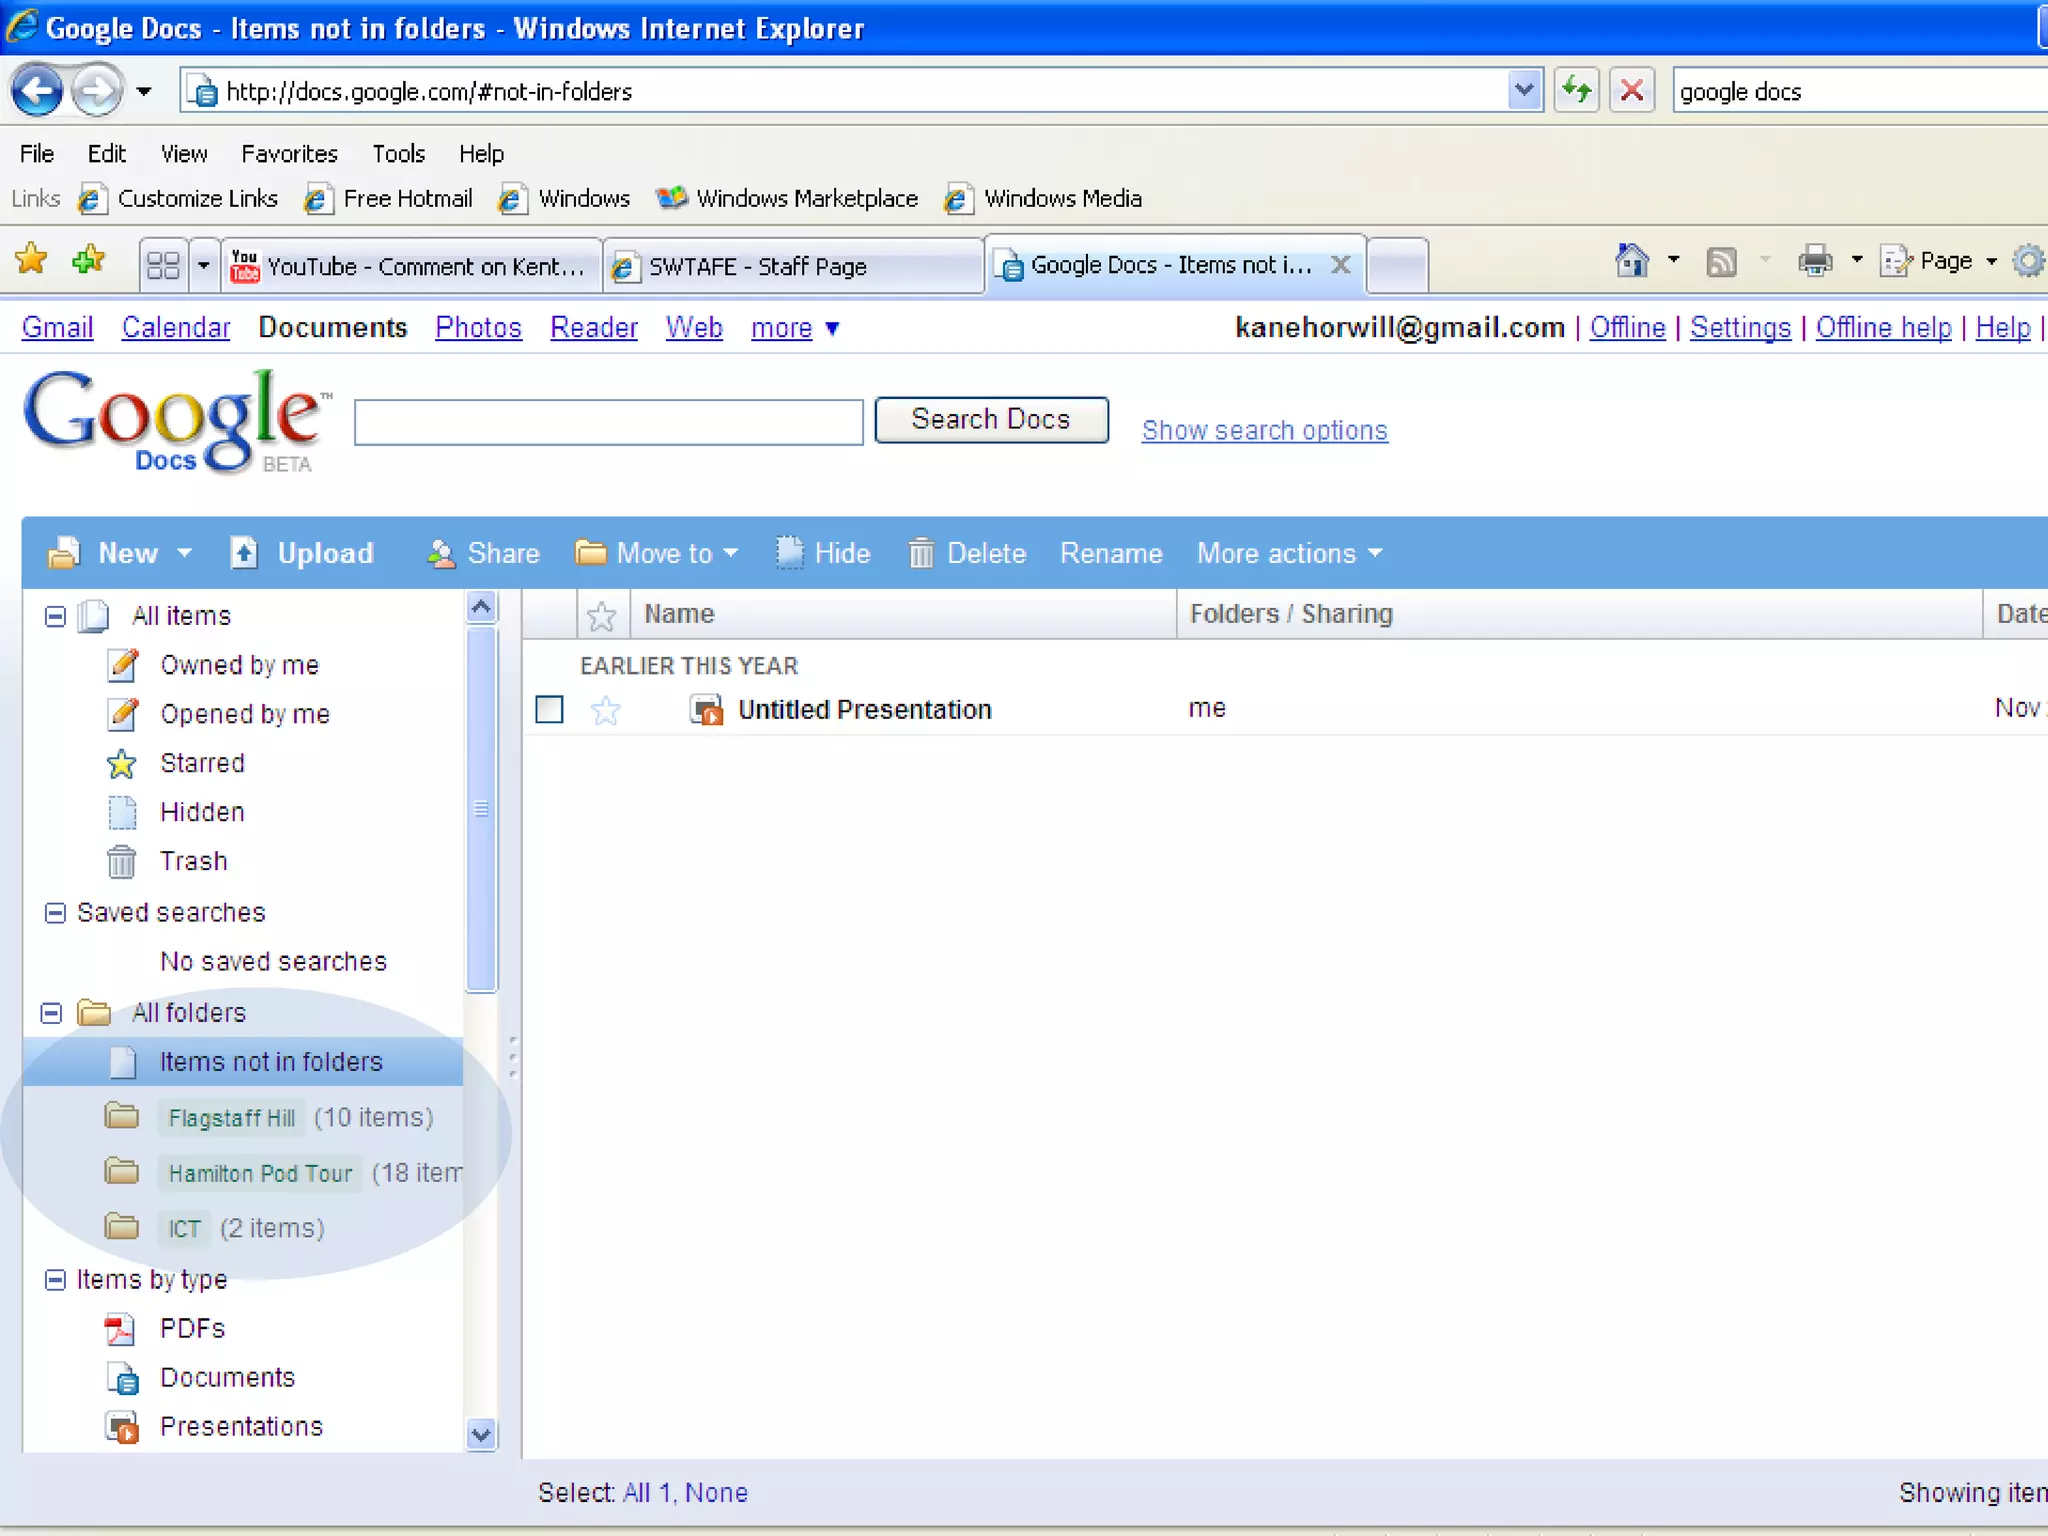Click the Starred yellow star icon in sidebar

pyautogui.click(x=121, y=764)
